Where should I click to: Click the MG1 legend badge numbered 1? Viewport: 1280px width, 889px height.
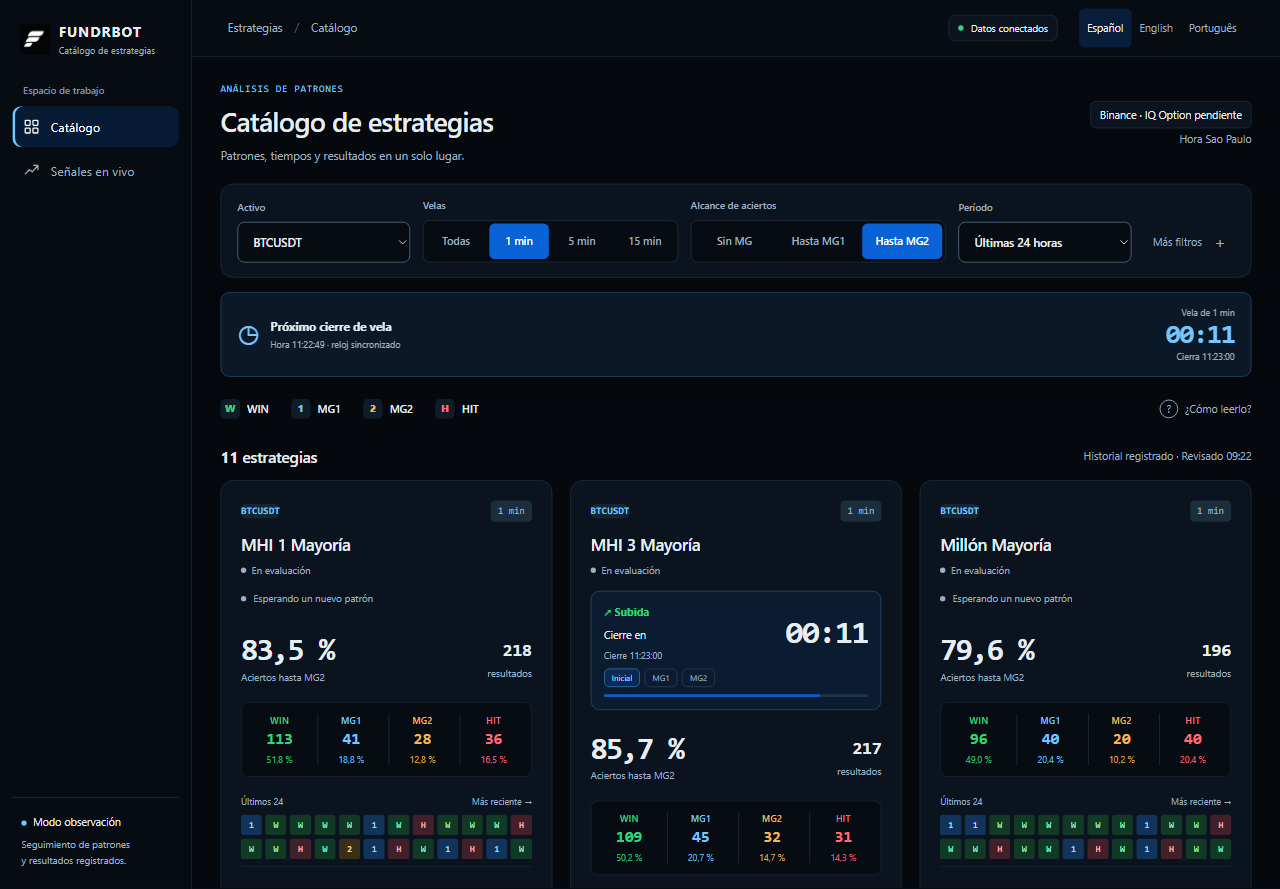click(x=301, y=408)
